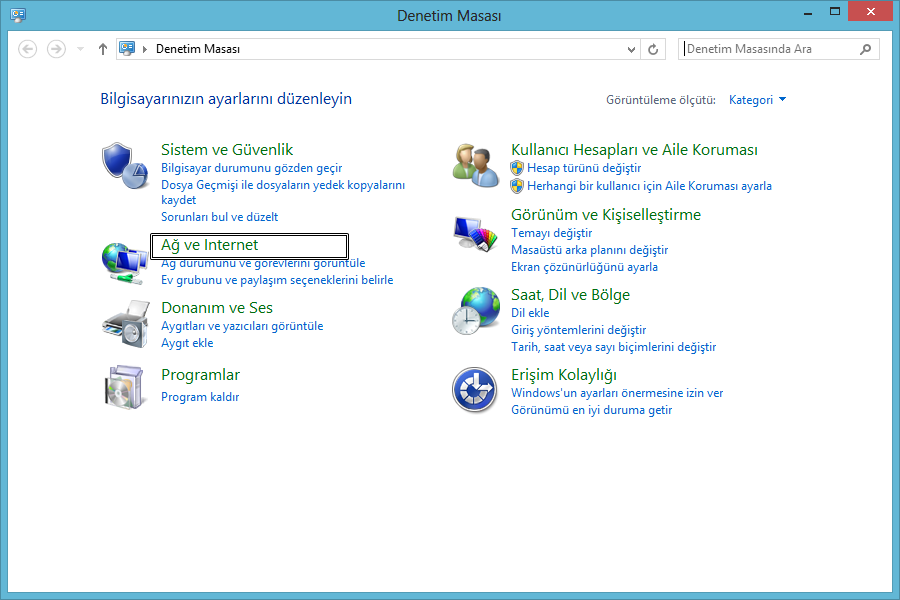Open the Kategori view dropdown

click(757, 100)
